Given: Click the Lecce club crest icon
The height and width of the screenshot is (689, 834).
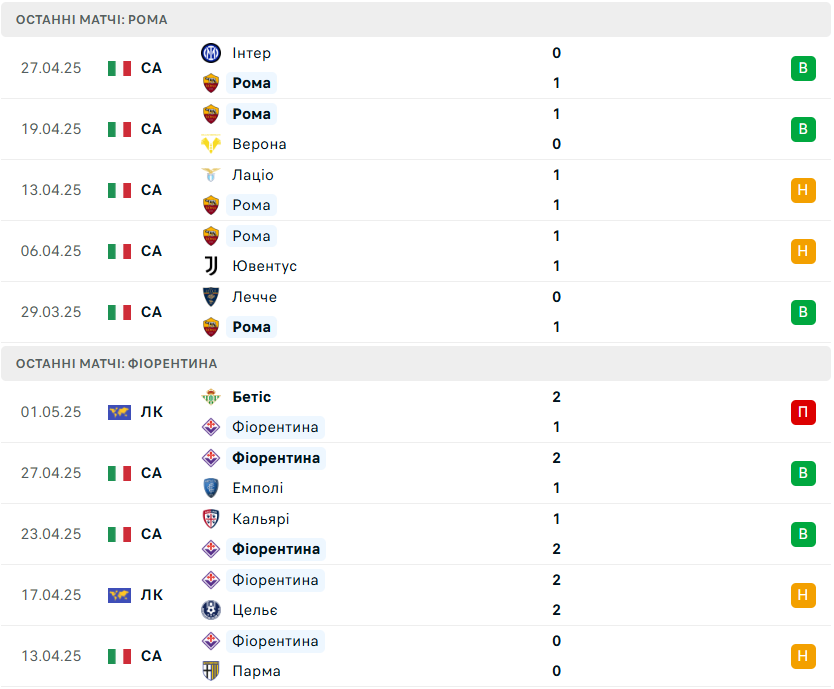Looking at the screenshot, I should coord(211,297).
